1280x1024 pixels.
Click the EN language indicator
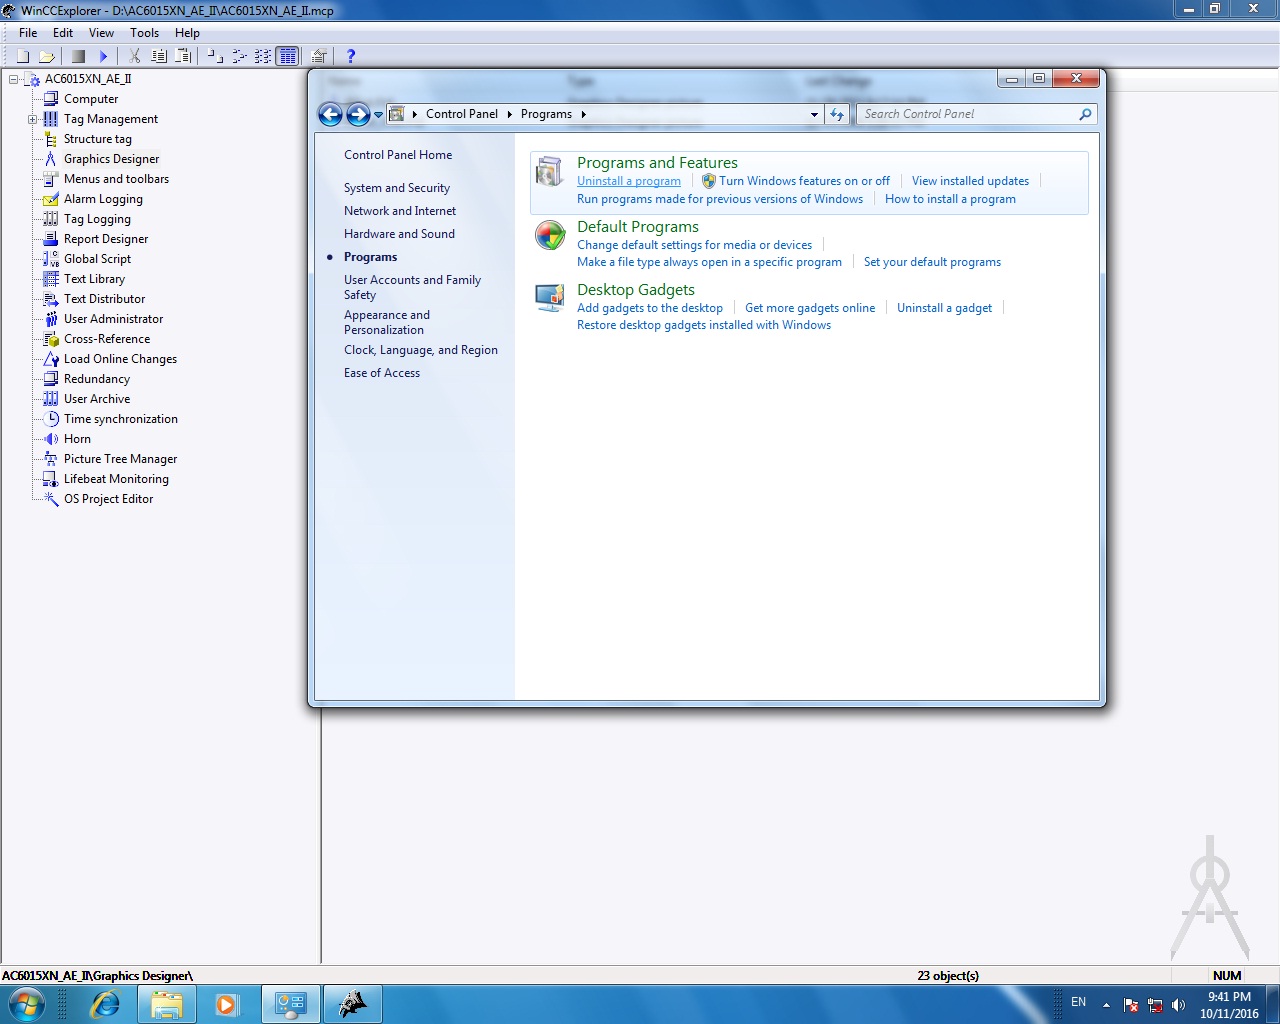pos(1078,1002)
